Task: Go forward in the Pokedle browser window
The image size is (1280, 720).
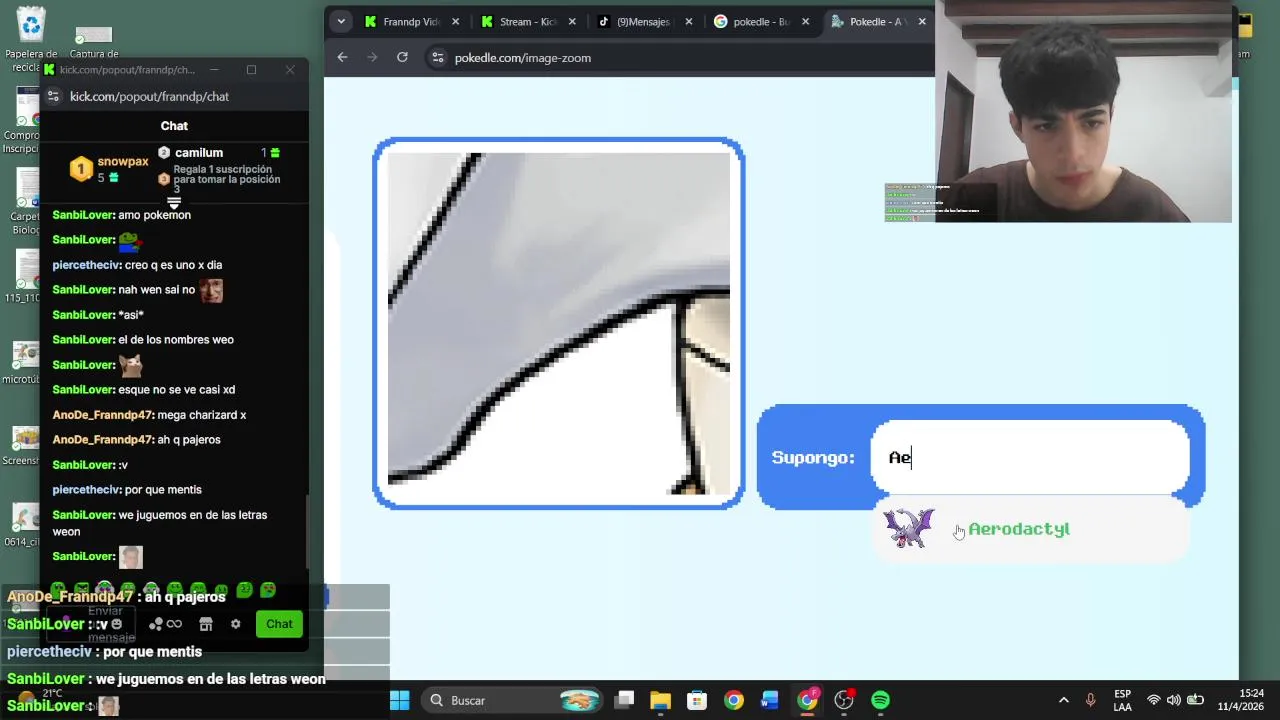Action: (372, 57)
